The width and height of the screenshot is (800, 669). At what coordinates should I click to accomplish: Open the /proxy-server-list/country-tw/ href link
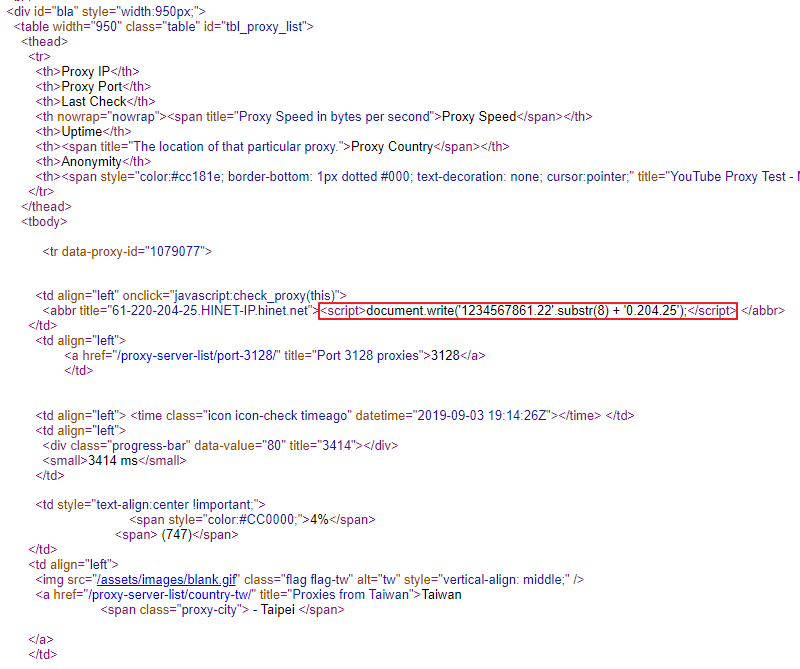click(170, 594)
